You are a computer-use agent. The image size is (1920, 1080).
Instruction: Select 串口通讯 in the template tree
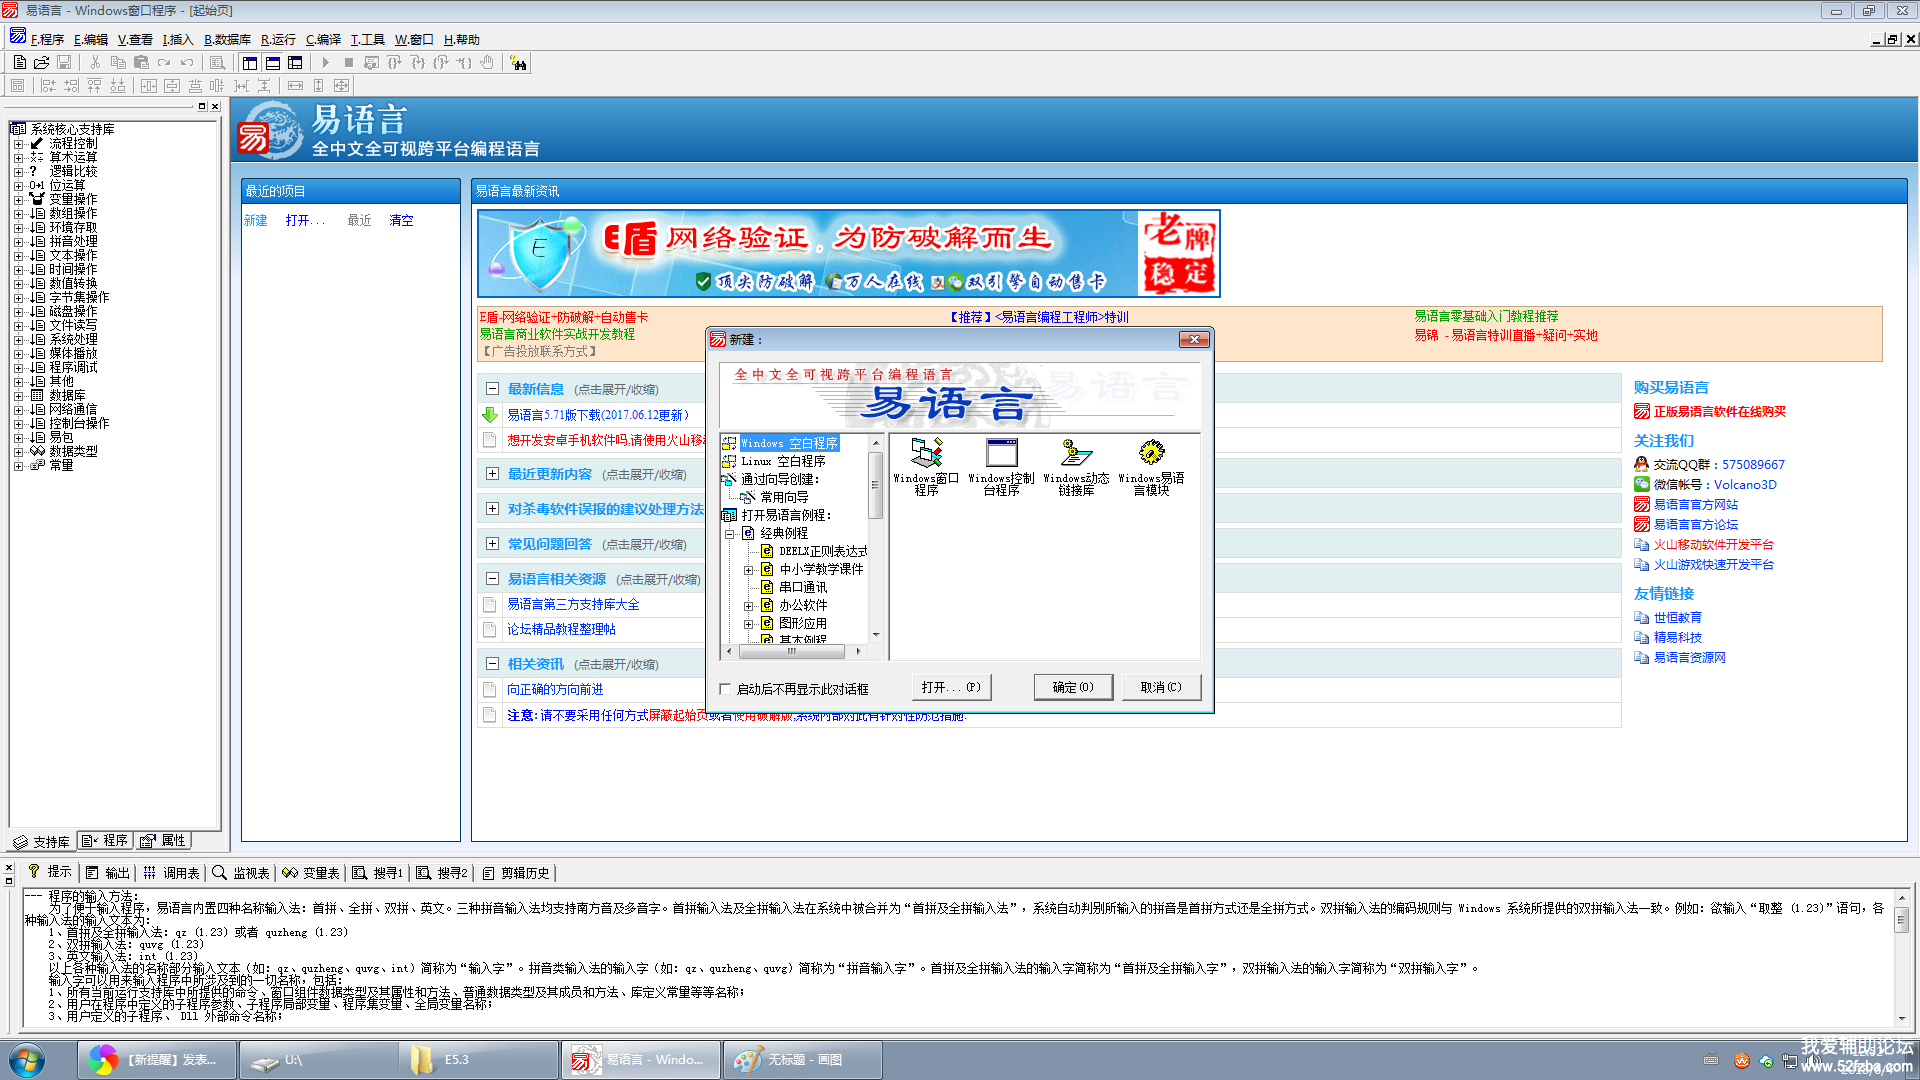tap(803, 587)
